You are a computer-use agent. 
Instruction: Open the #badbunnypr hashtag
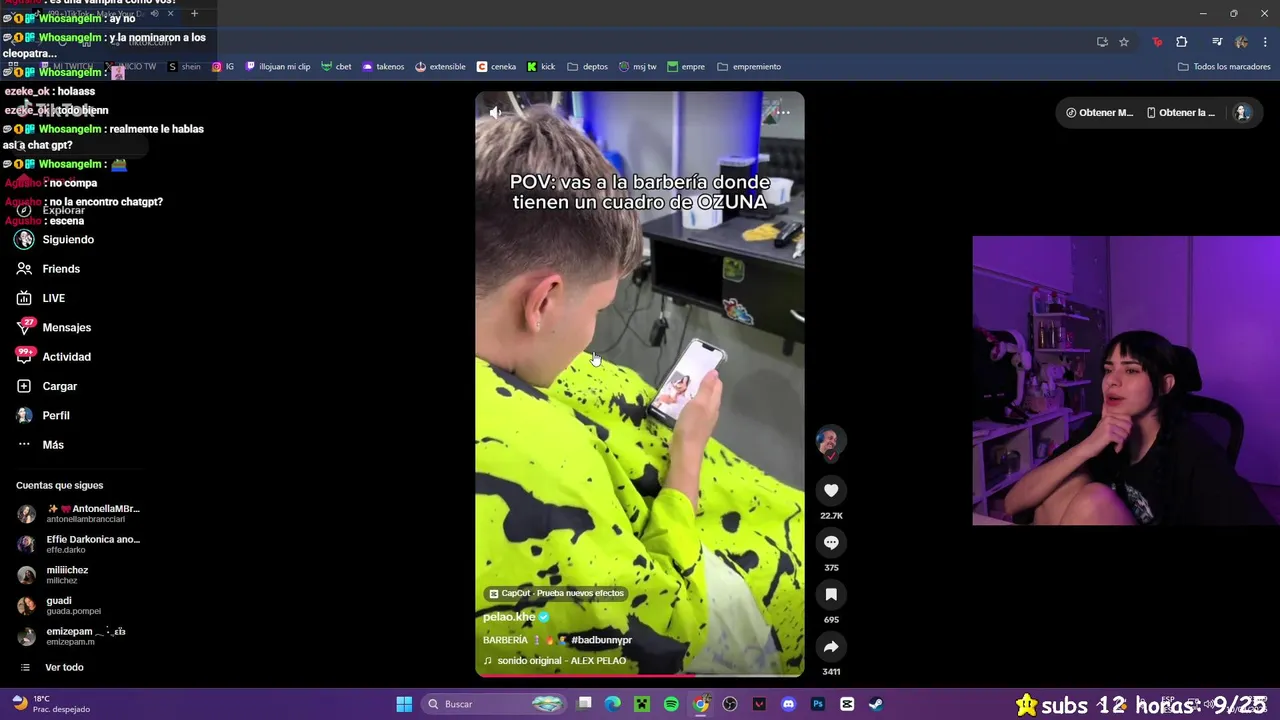(601, 640)
